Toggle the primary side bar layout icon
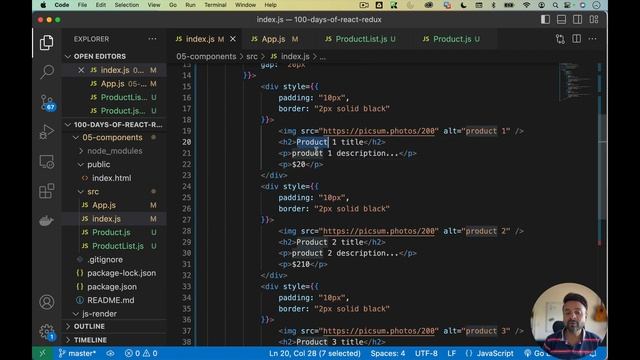Screen dimensions: 640x360 (545, 20)
